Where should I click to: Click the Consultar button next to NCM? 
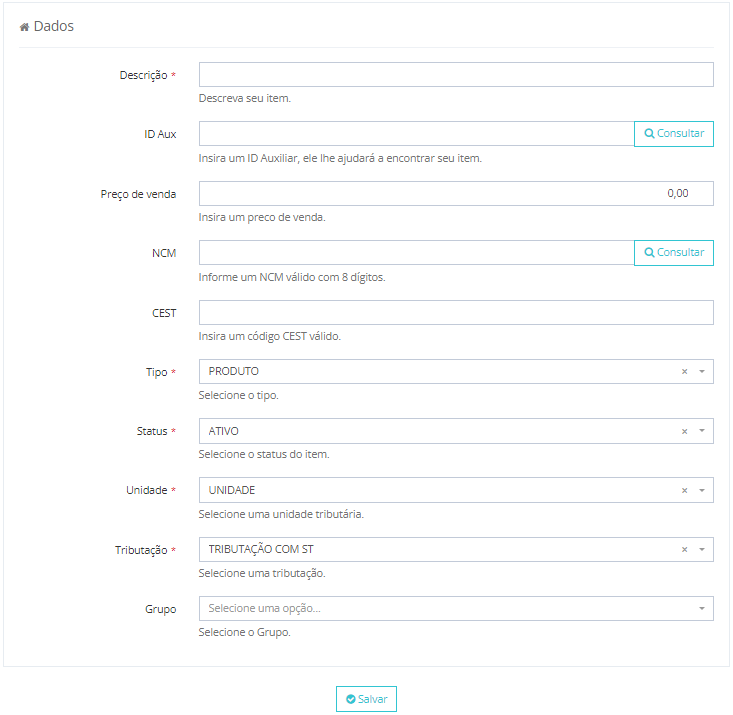[x=674, y=253]
